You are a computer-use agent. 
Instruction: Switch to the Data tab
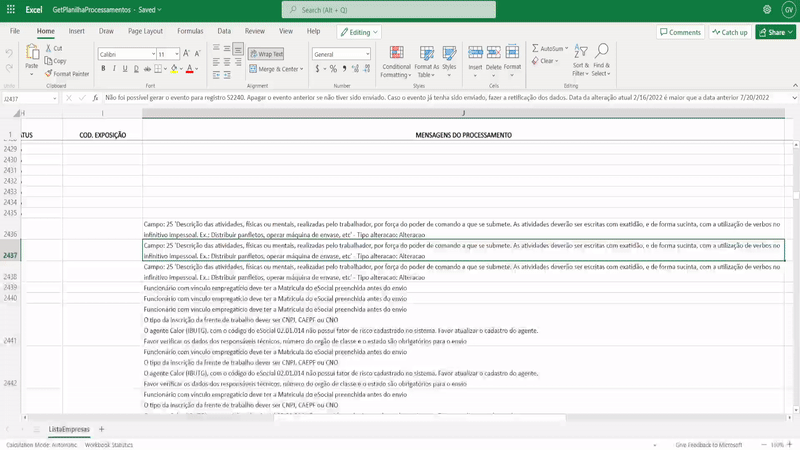224,31
